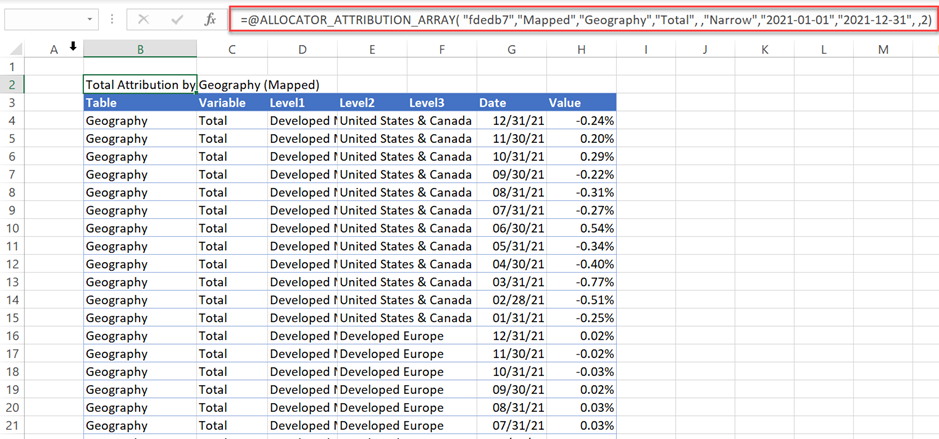Select column H header
The image size is (939, 439).
581,49
